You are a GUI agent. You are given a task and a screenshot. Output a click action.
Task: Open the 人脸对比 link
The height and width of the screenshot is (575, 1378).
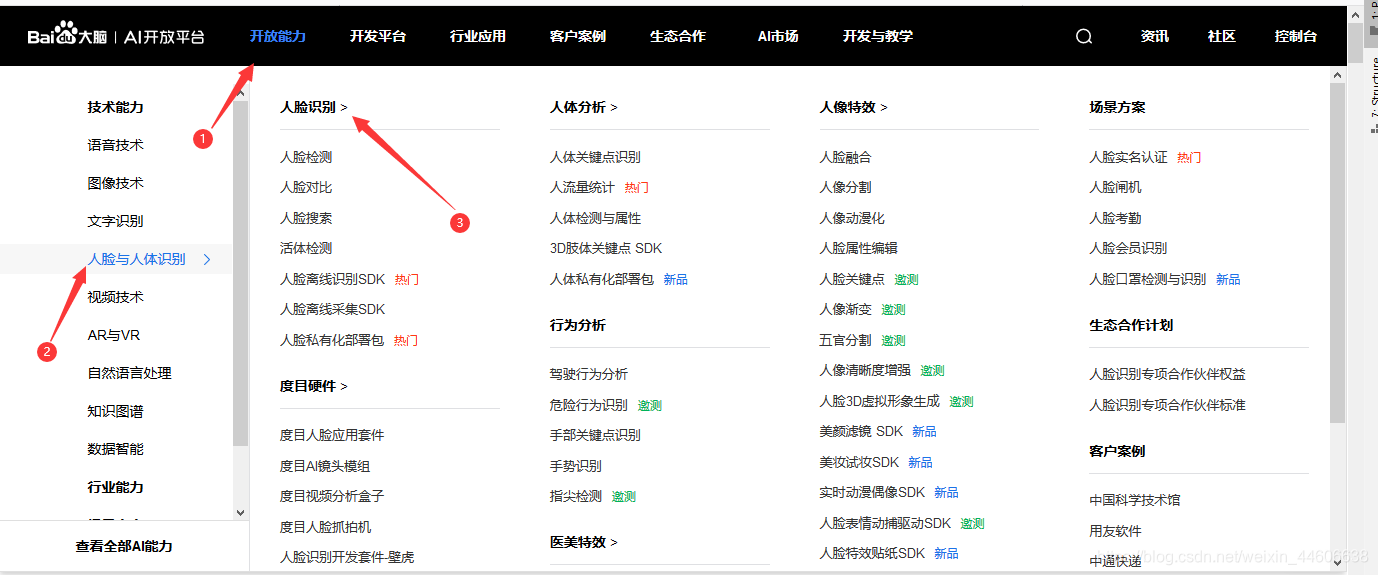[x=306, y=187]
